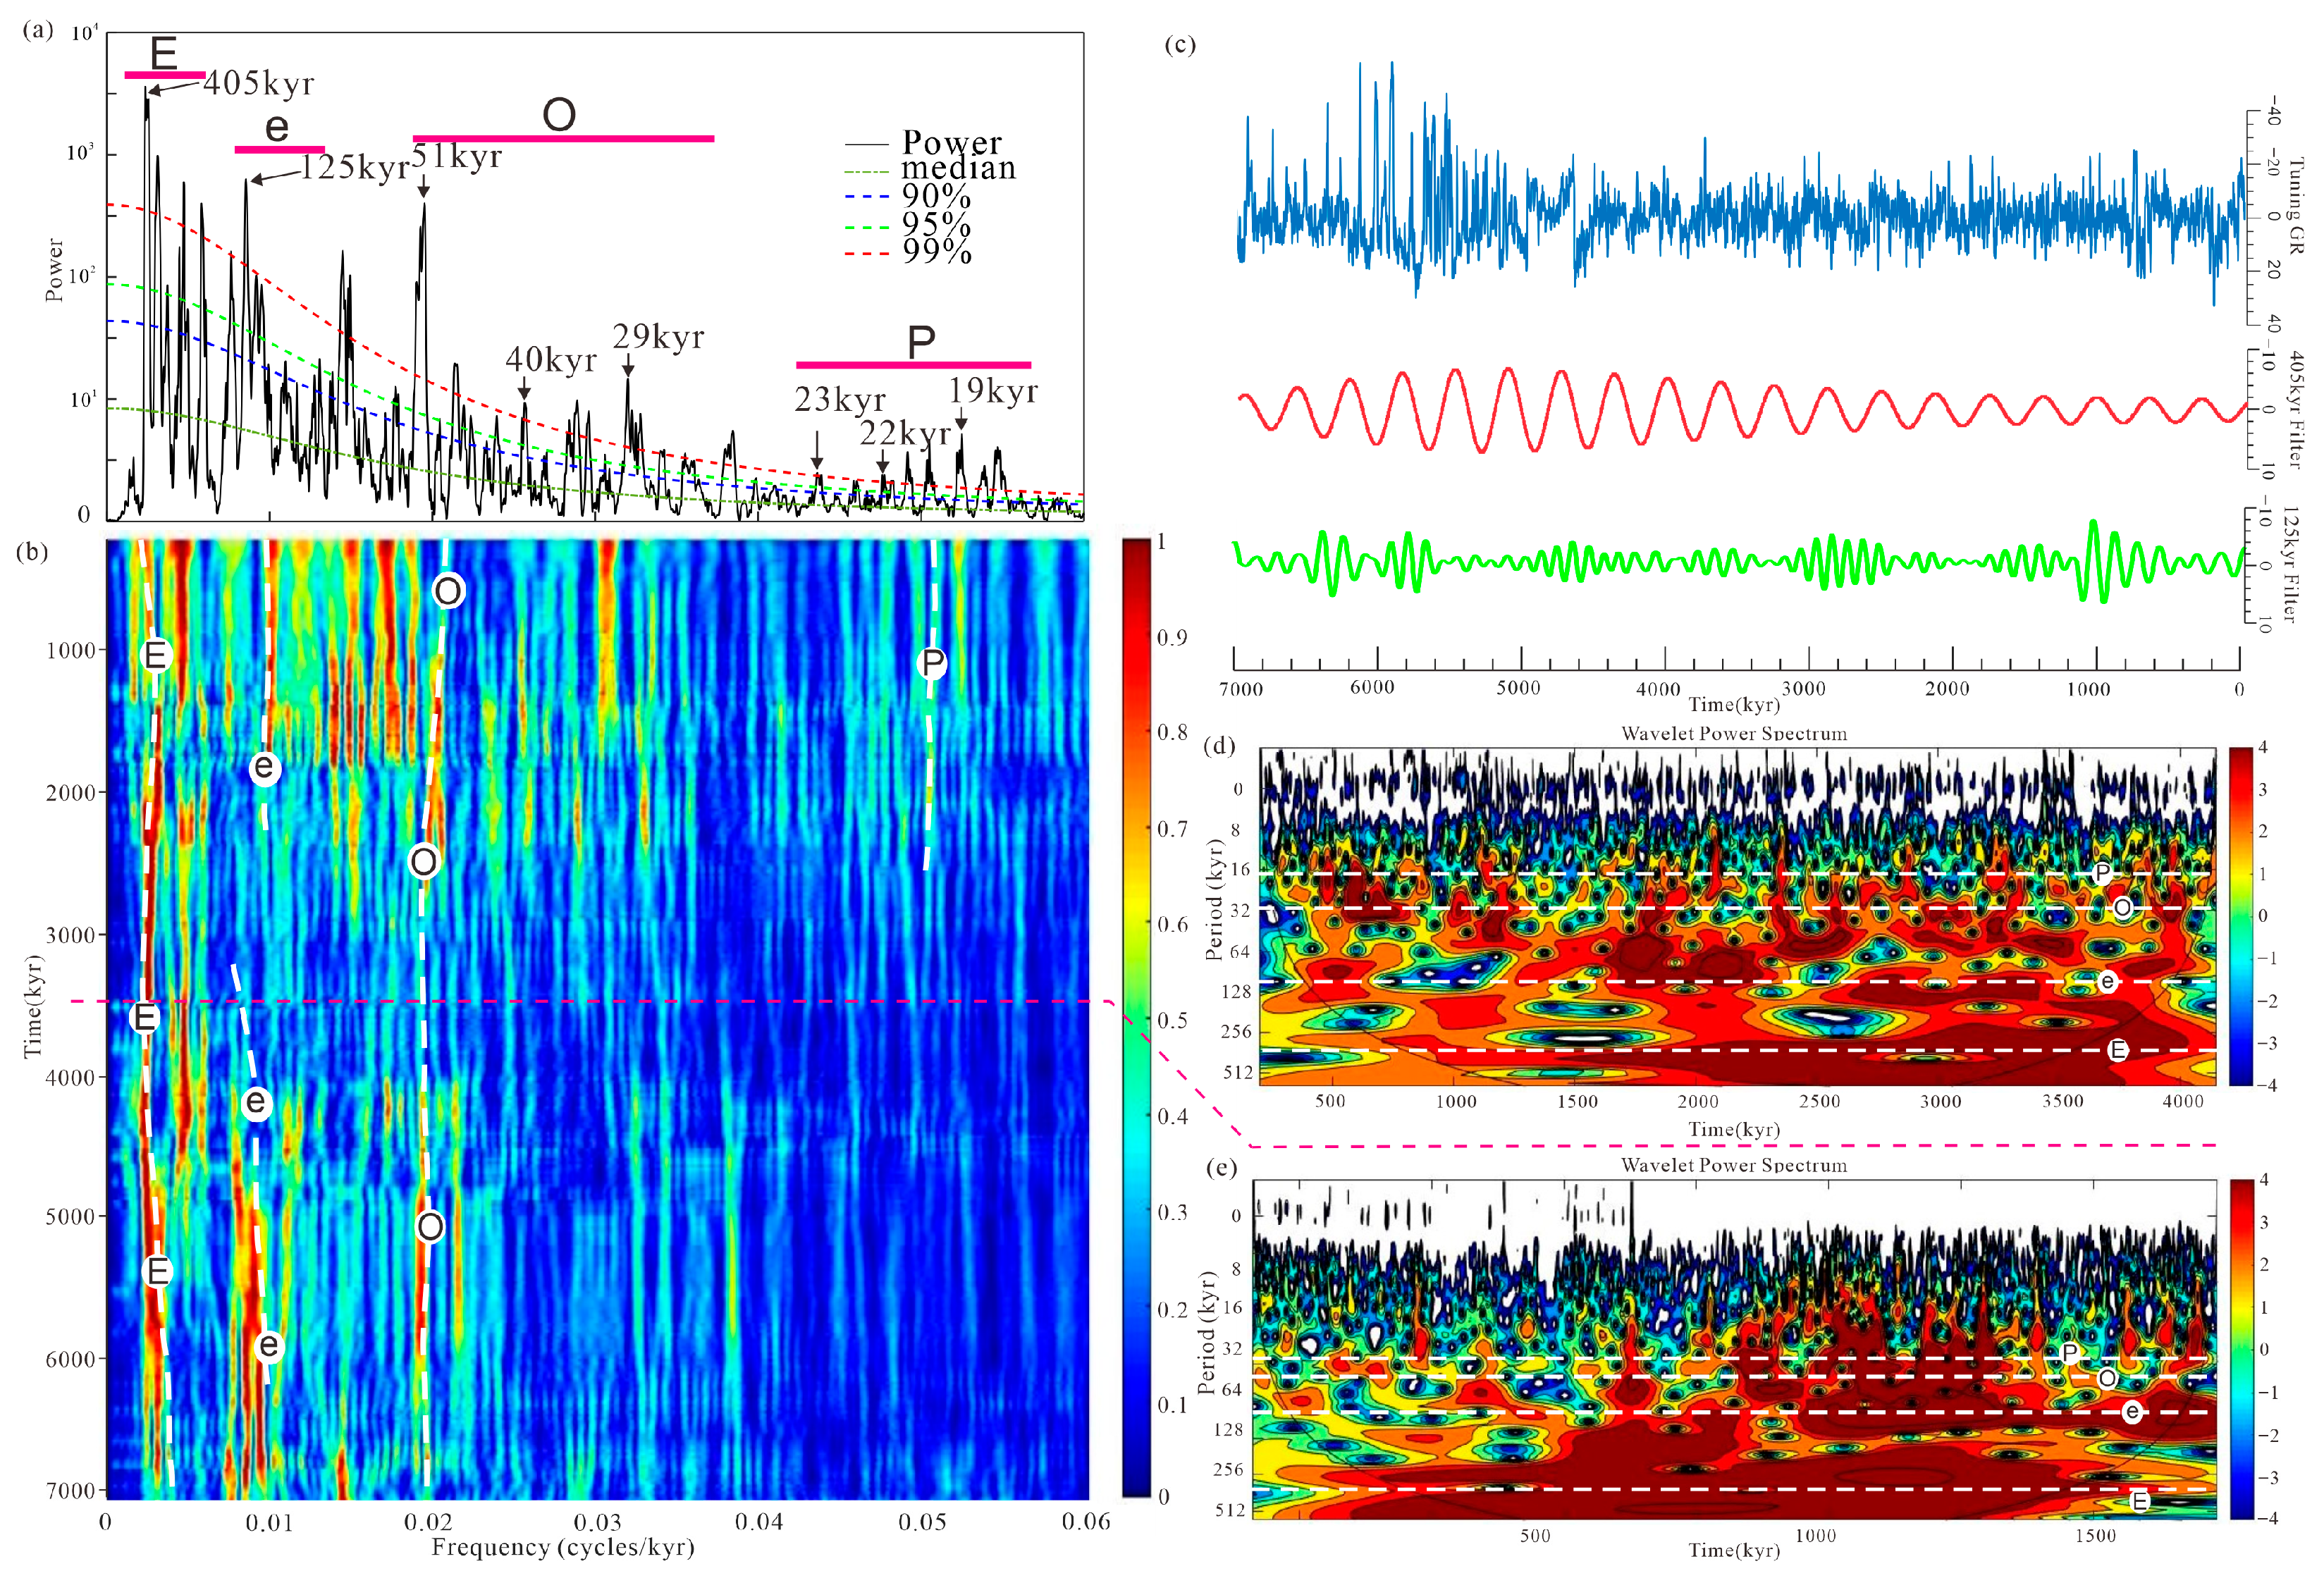Click the 51kyr peak label

point(456,157)
